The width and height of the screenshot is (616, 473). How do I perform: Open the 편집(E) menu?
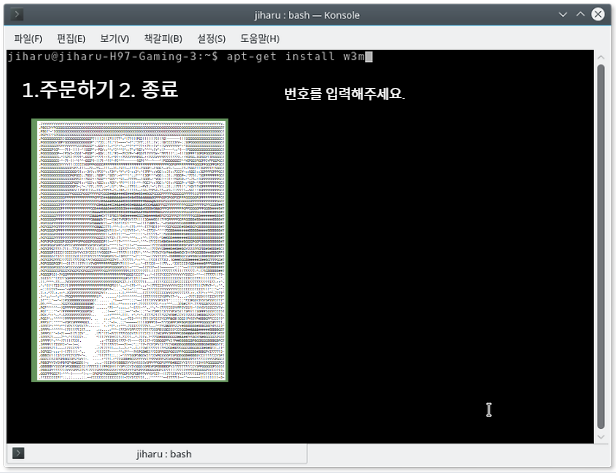point(71,38)
